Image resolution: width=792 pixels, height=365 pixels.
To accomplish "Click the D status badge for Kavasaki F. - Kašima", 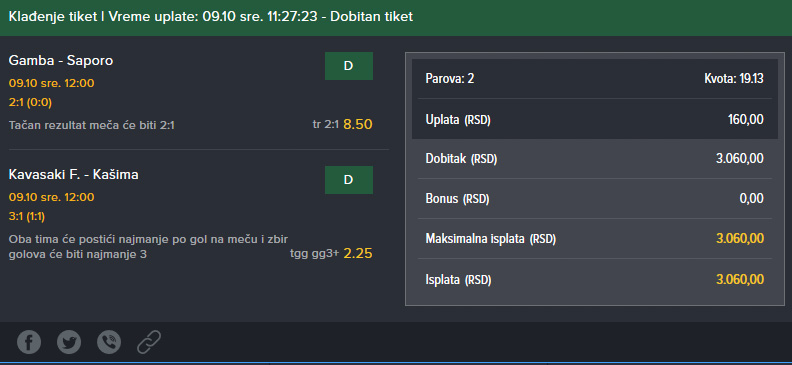I will (x=349, y=180).
